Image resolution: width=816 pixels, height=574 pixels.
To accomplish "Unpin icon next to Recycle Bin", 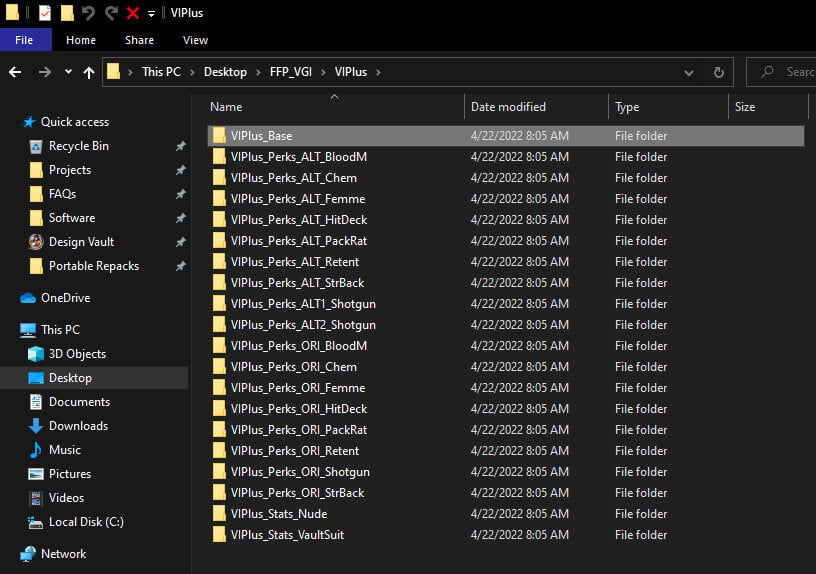I will tap(181, 146).
